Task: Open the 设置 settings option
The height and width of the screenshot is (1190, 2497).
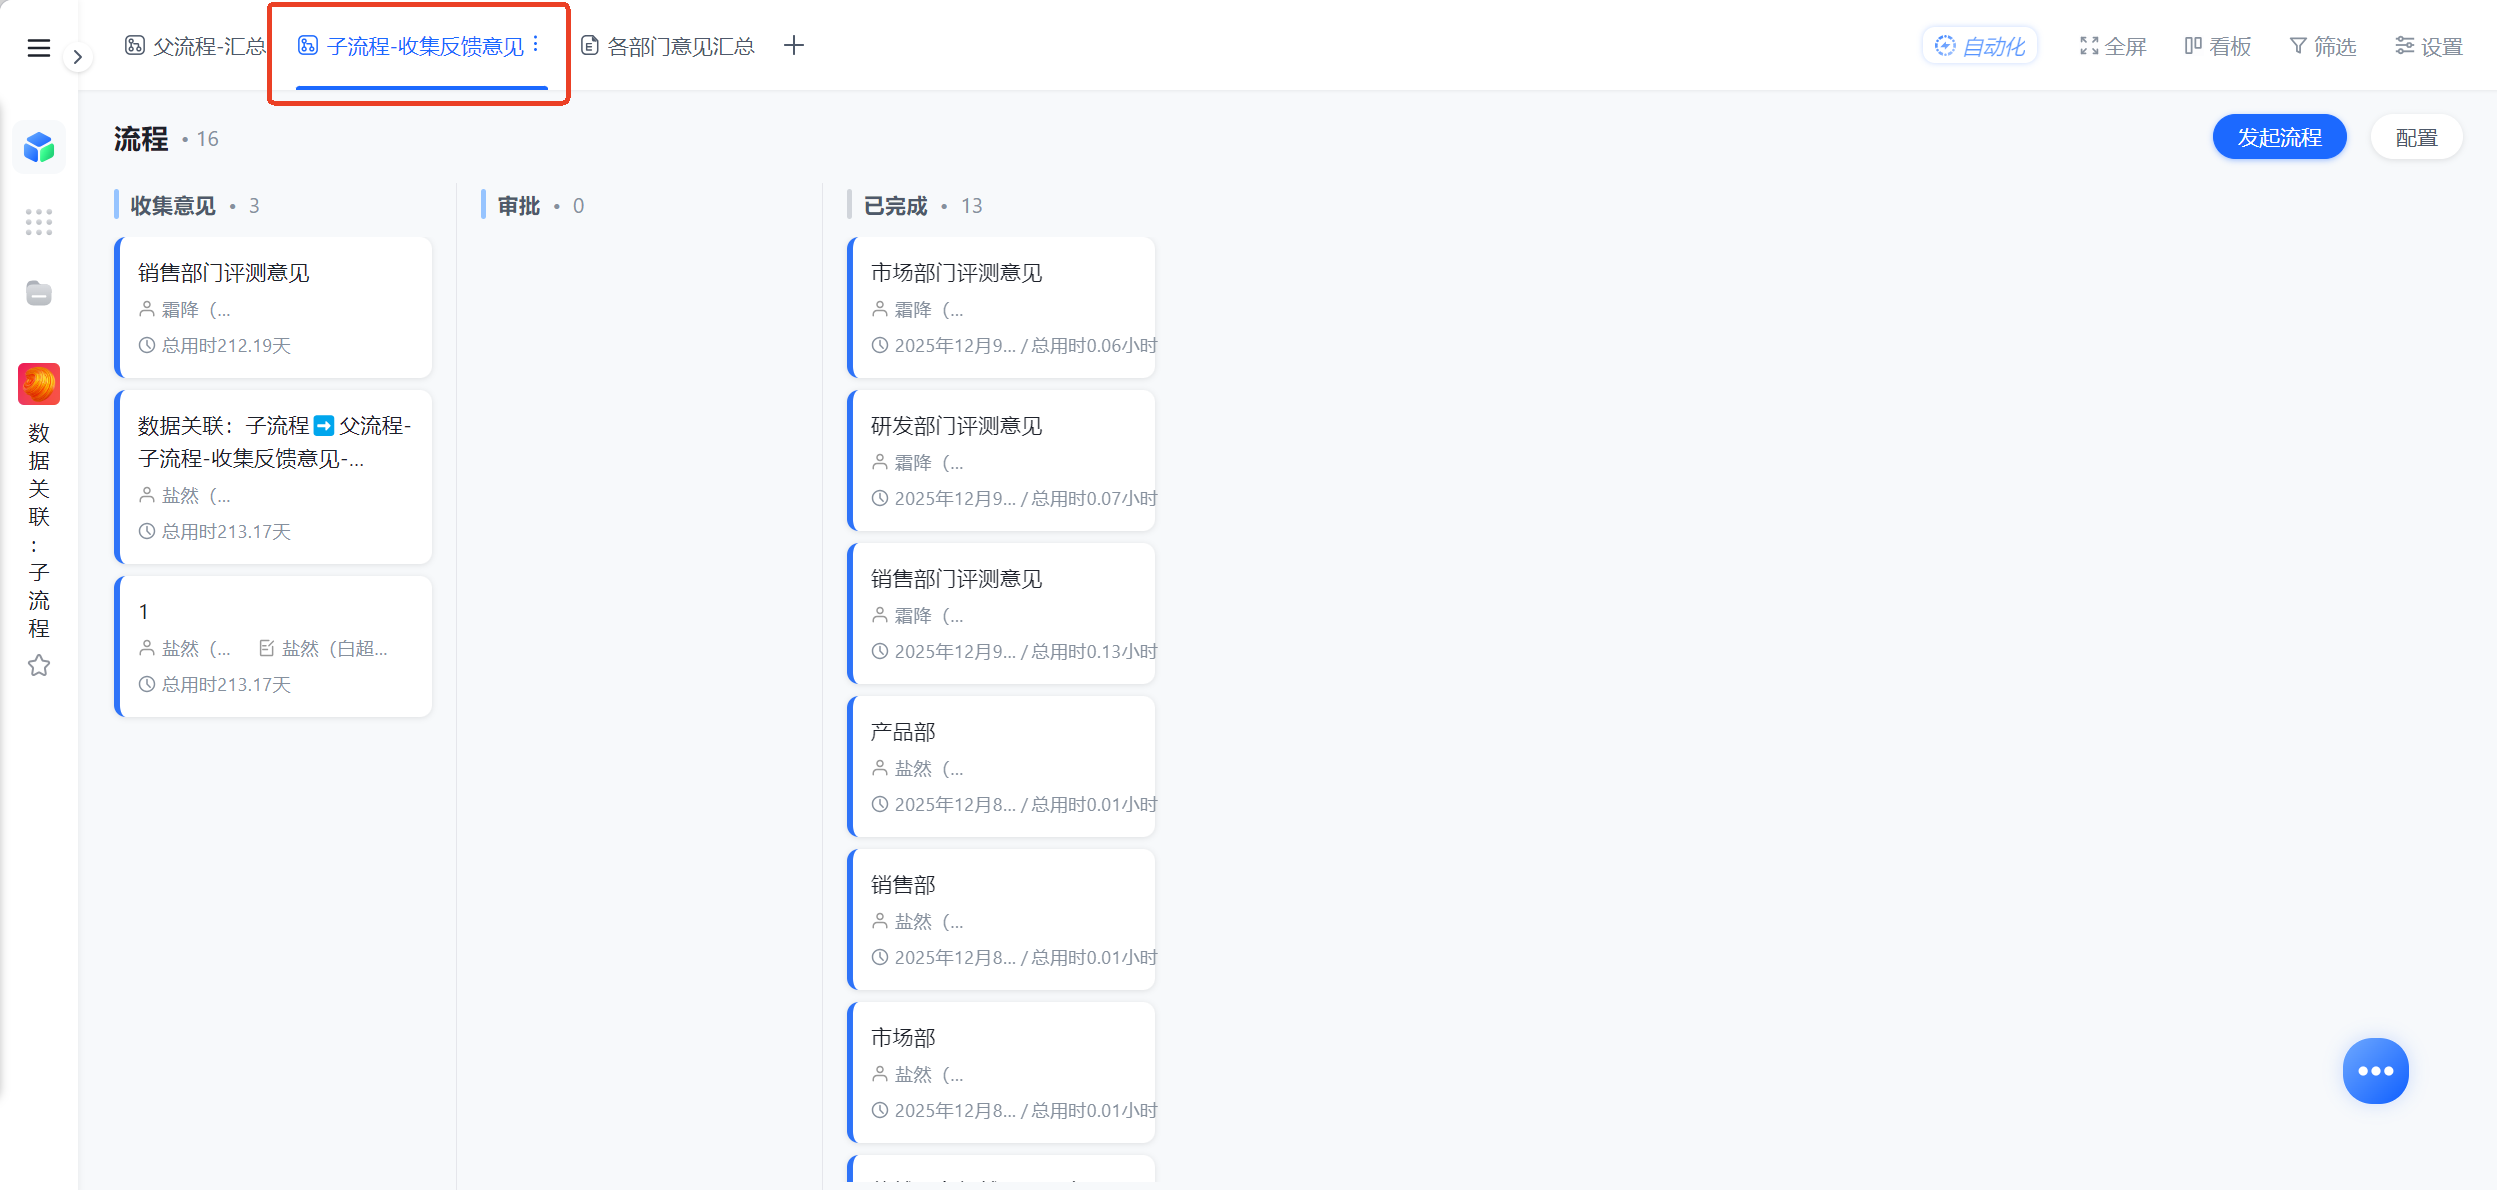Action: [2429, 46]
